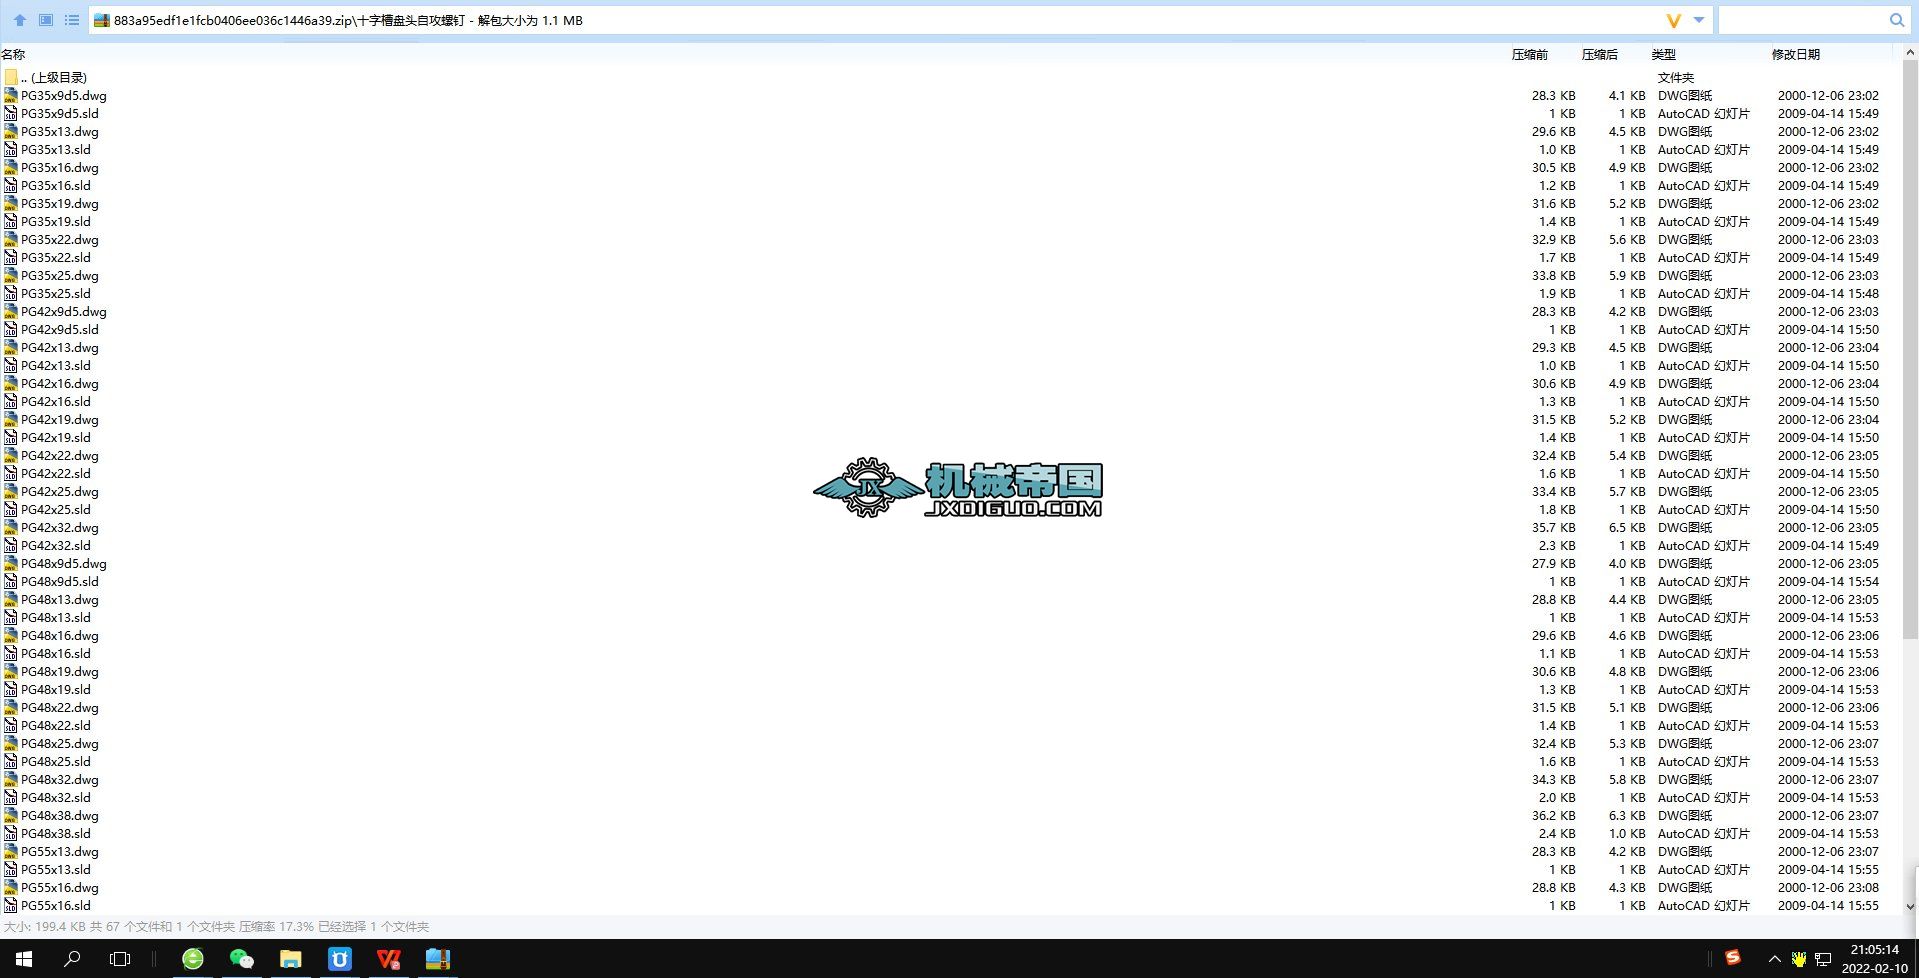The width and height of the screenshot is (1919, 978).
Task: Show hidden system tray icons chevron
Action: click(1774, 959)
